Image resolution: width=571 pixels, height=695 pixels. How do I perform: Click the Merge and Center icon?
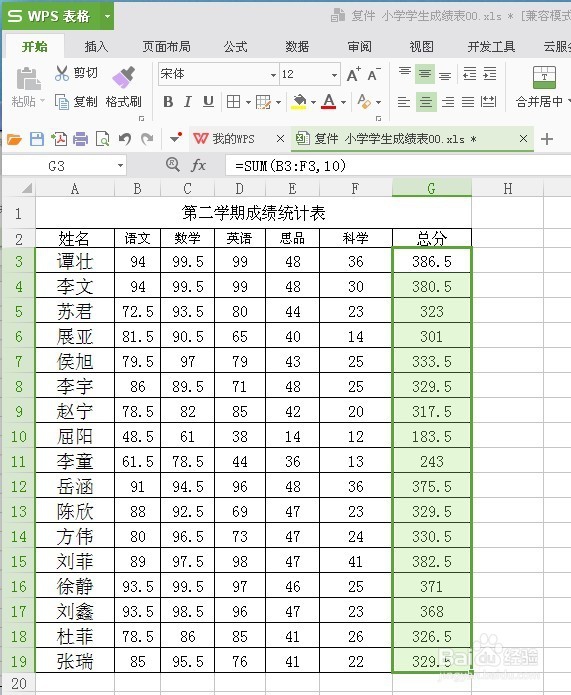pyautogui.click(x=544, y=77)
